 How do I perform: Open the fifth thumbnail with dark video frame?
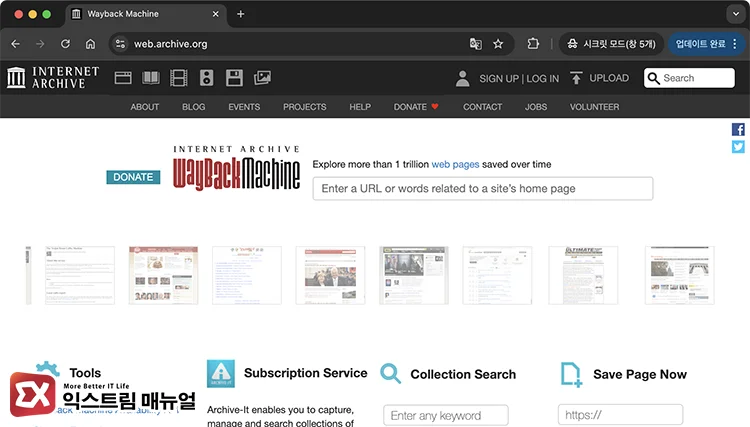[x=414, y=275]
